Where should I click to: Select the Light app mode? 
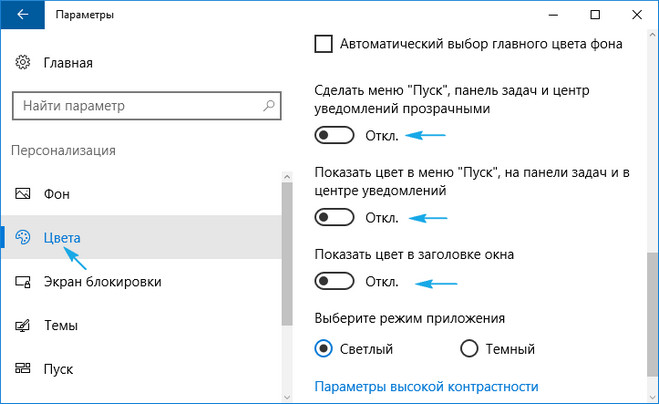pyautogui.click(x=323, y=349)
